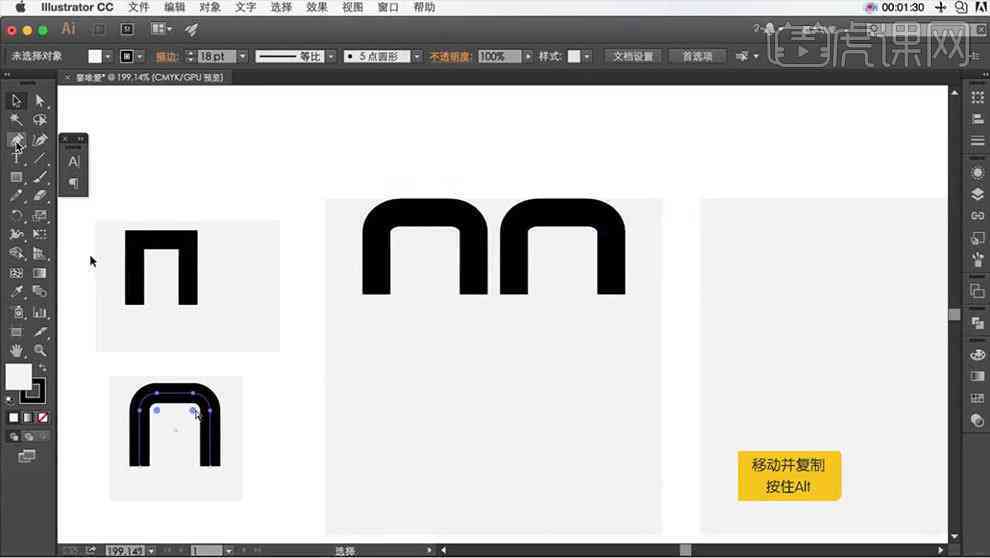Open the fill color dropdown arrow

pos(108,57)
